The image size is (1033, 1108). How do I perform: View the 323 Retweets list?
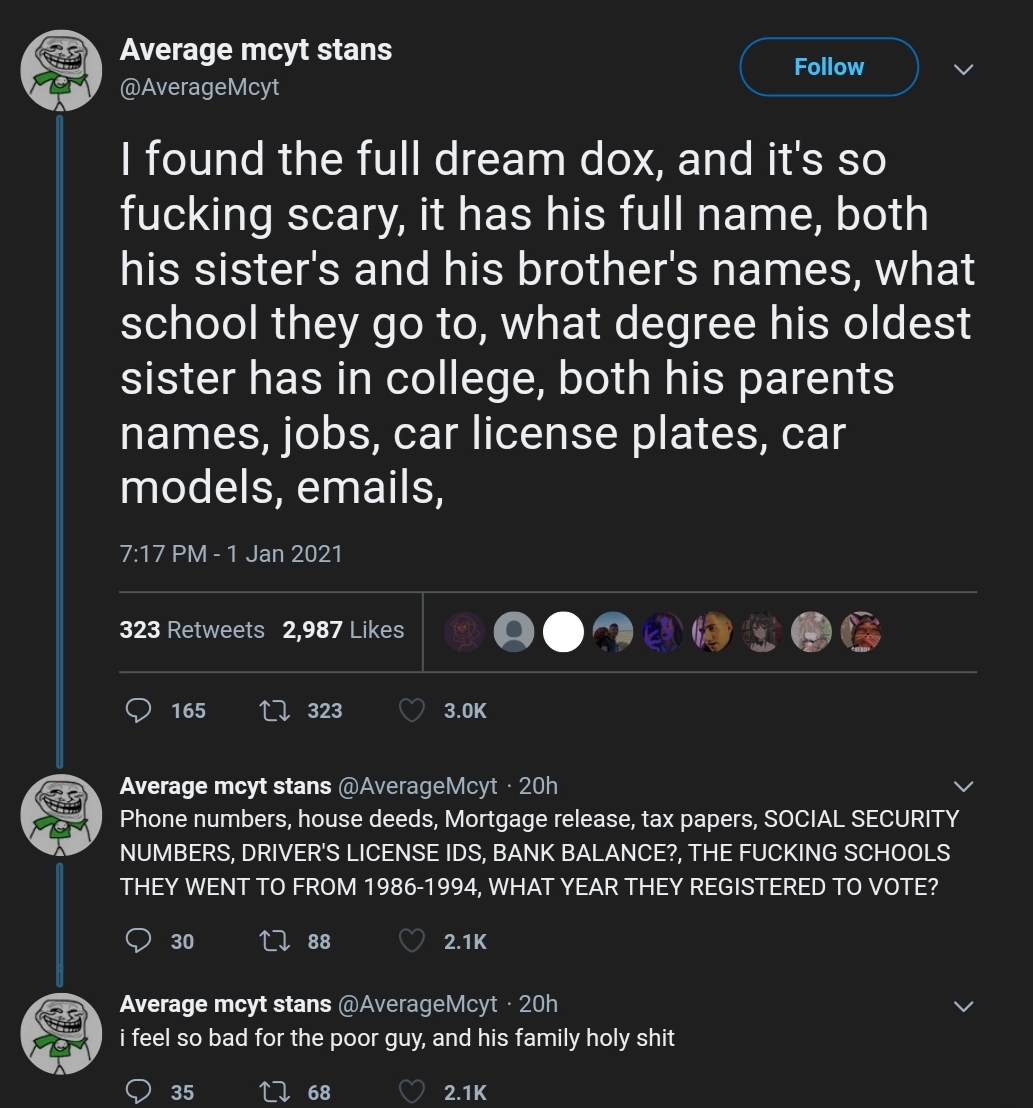tap(191, 630)
